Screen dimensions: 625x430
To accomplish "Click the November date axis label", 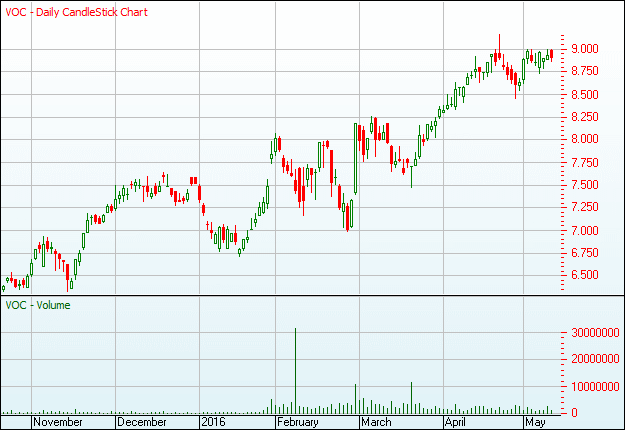I will click(58, 422).
